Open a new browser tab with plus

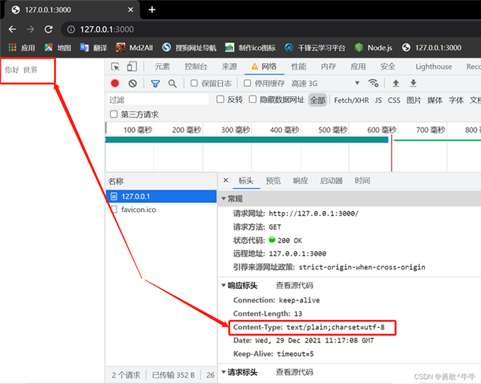click(152, 10)
